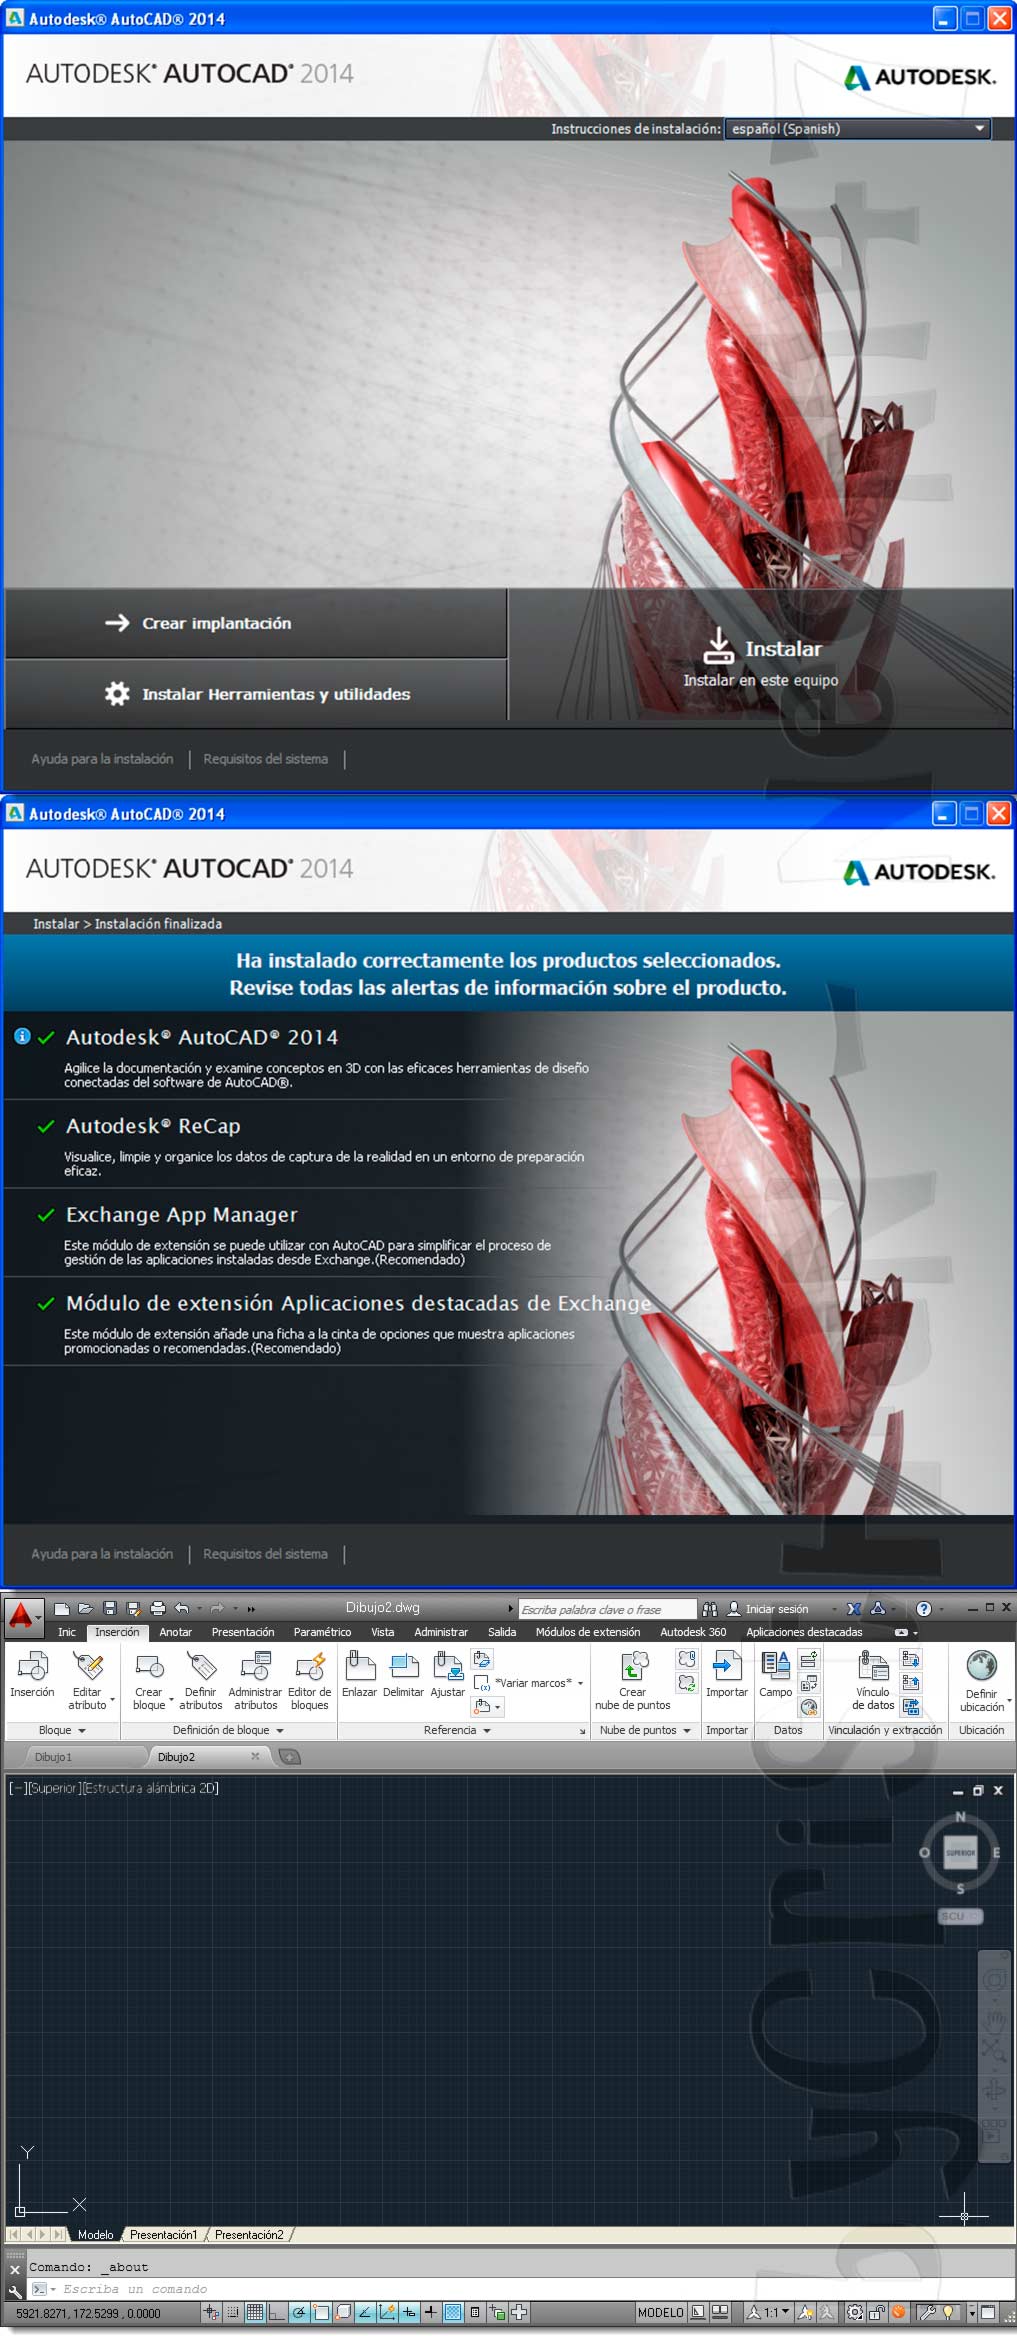Screen dimensions: 1017x2336
Task: Open the SCU dropdown below ViewCube
Action: click(x=960, y=1916)
